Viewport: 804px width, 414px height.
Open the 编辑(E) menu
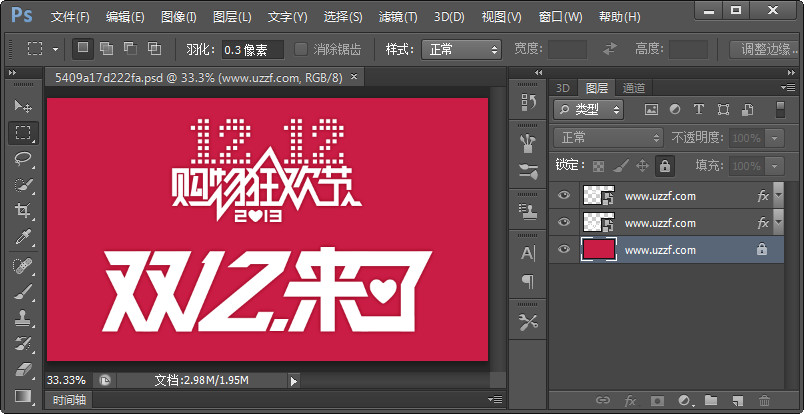[x=125, y=17]
